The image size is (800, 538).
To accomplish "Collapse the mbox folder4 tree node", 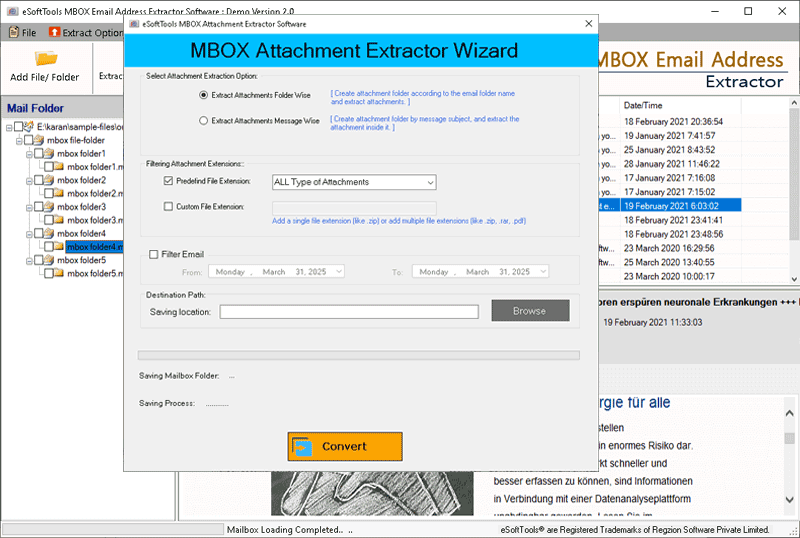I will 30,234.
